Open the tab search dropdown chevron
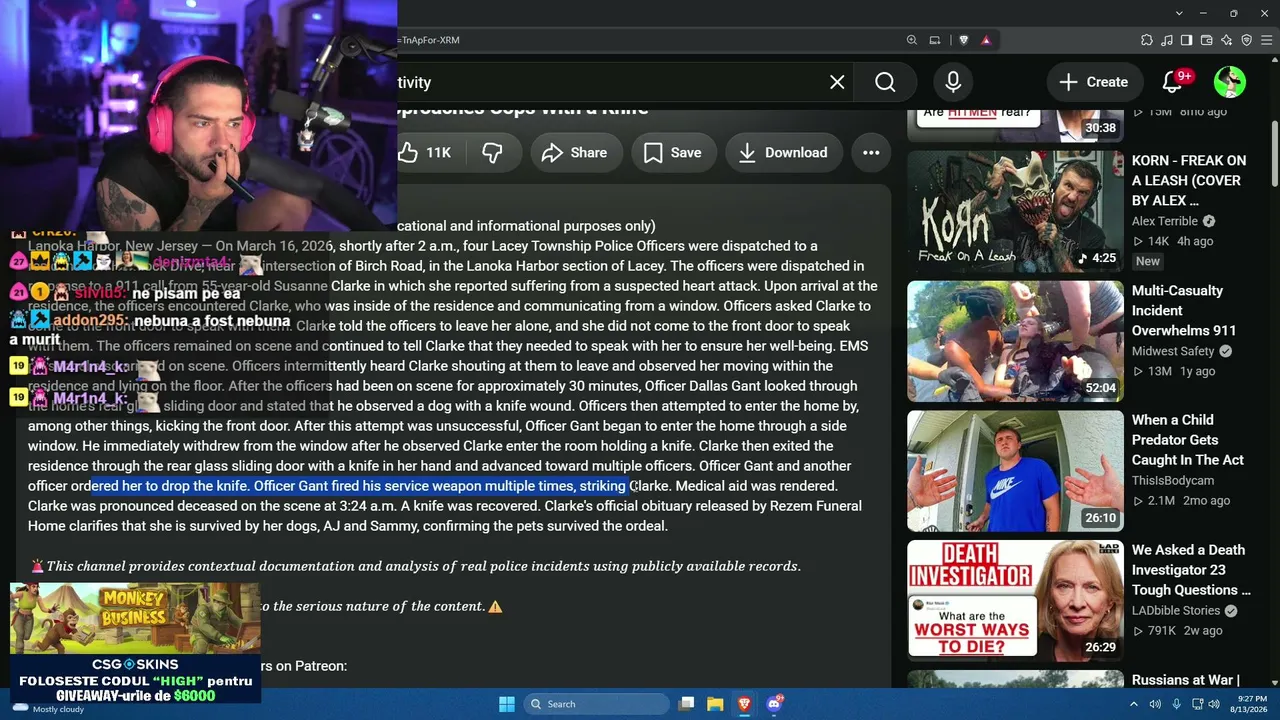 [1180, 13]
